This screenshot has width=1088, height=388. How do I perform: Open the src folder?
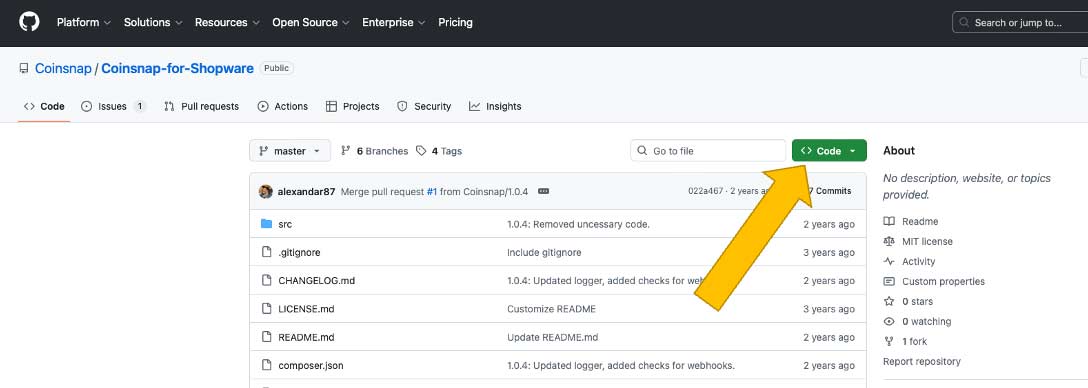click(285, 224)
